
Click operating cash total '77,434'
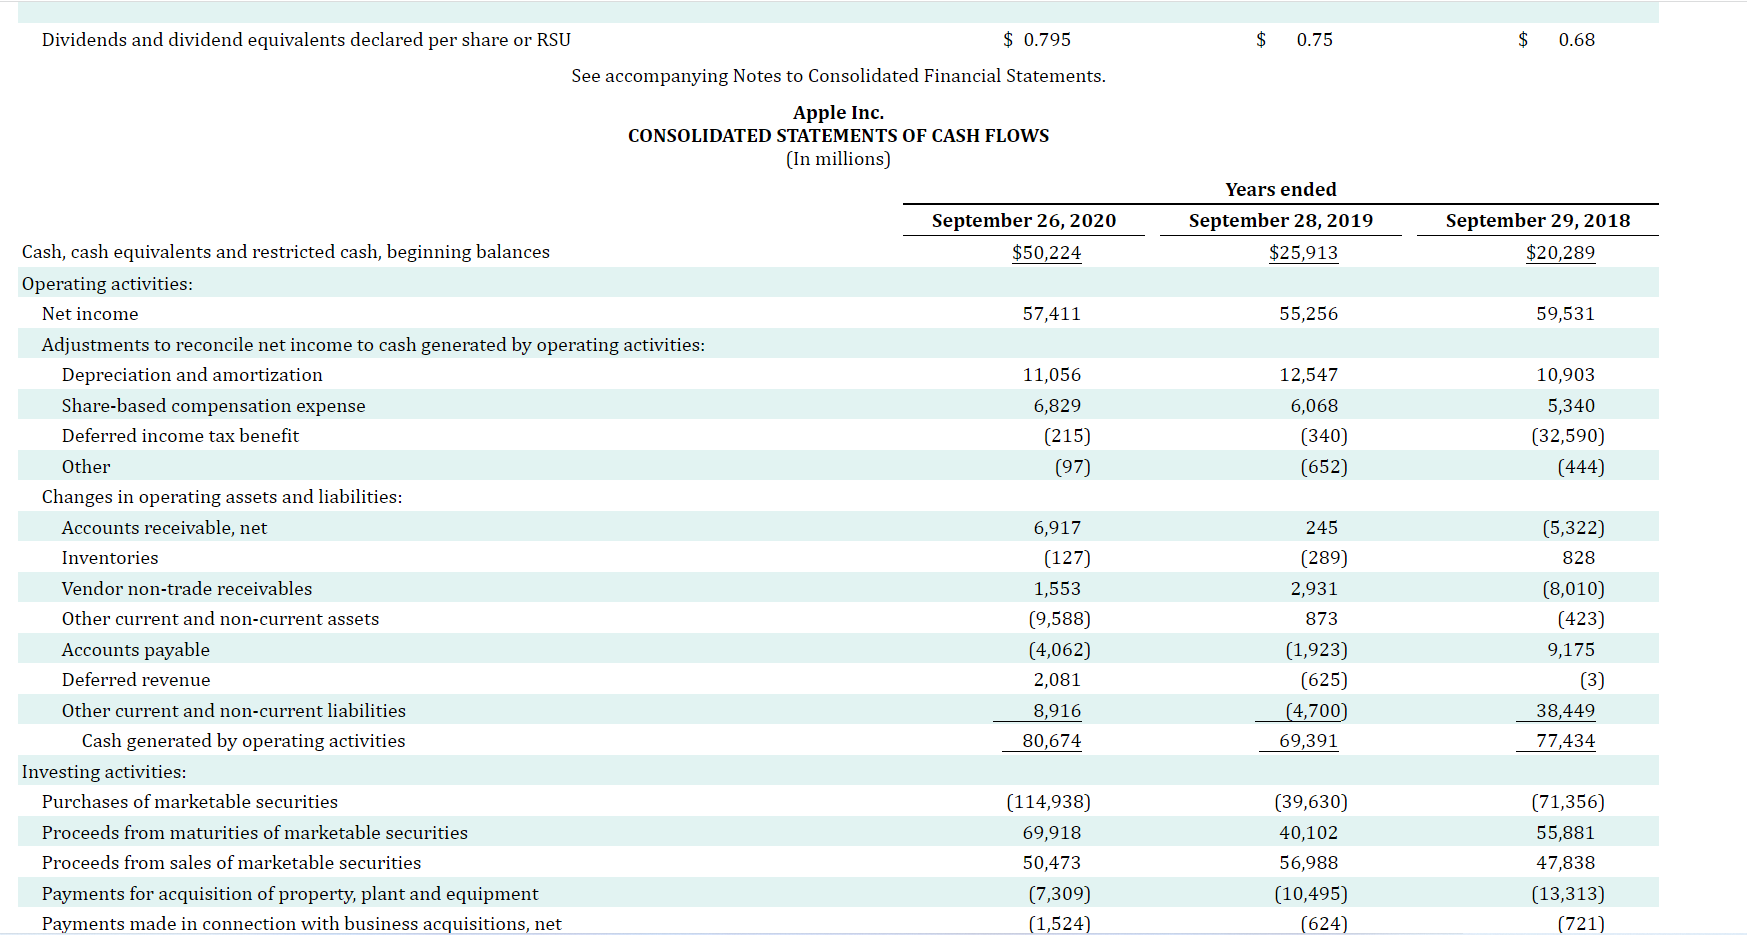[1565, 741]
